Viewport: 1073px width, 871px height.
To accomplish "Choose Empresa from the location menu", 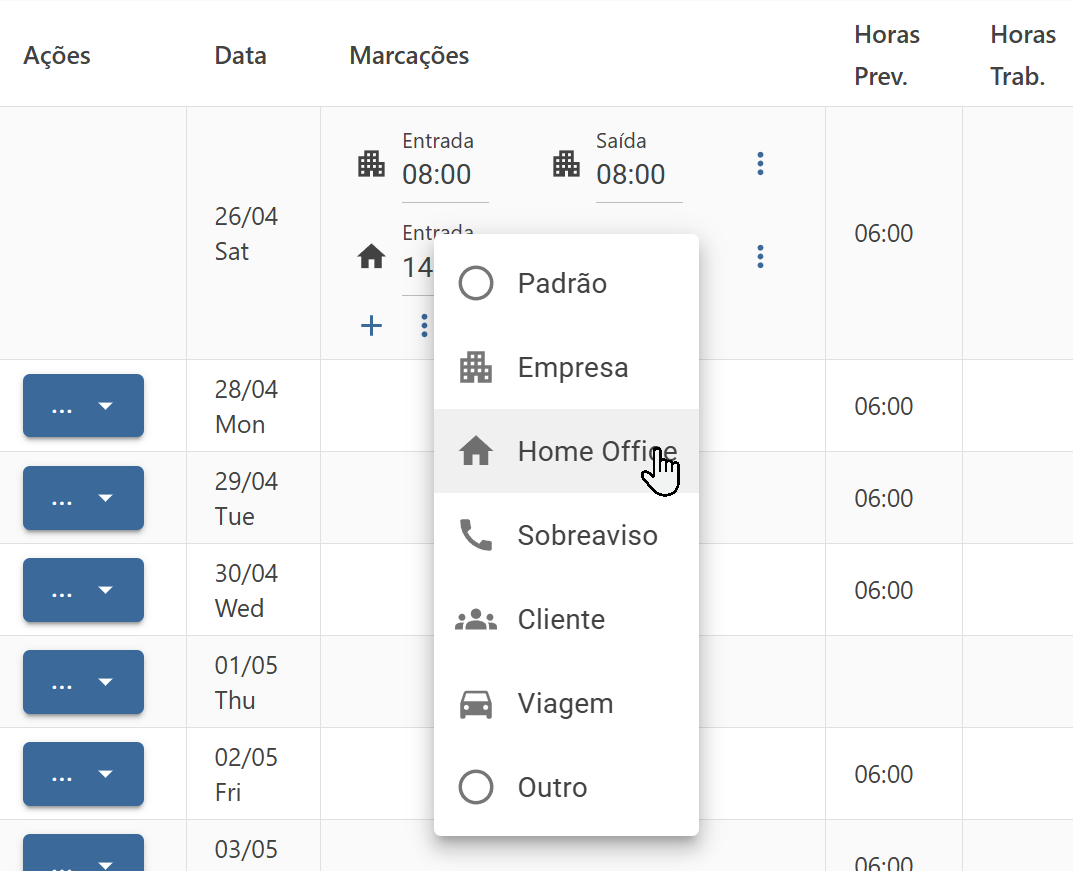I will tap(567, 367).
